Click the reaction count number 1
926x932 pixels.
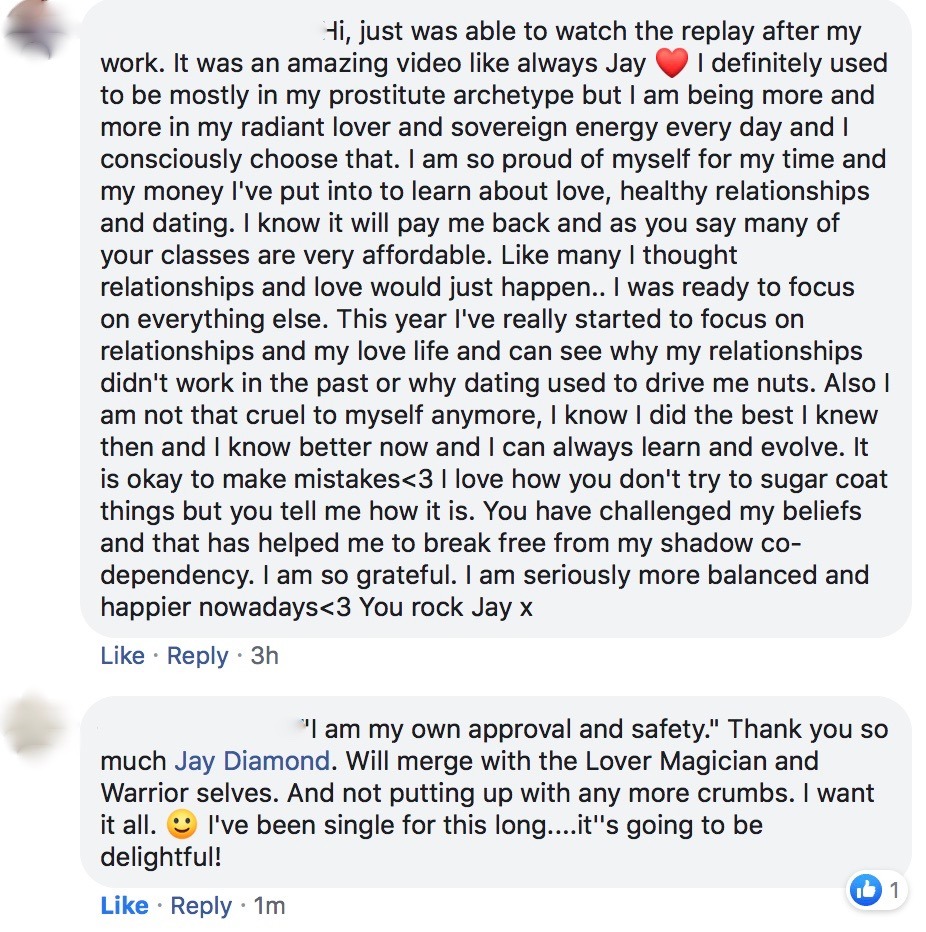click(x=894, y=890)
